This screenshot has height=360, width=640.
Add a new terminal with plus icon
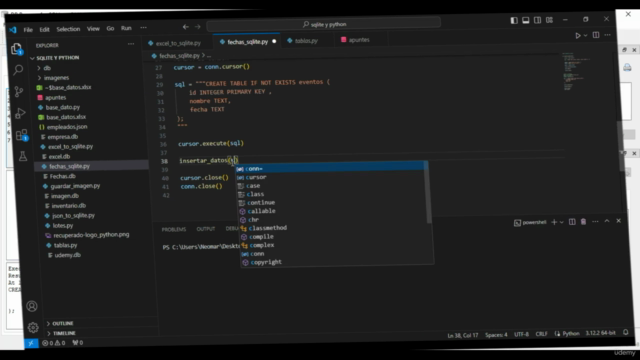click(x=554, y=222)
